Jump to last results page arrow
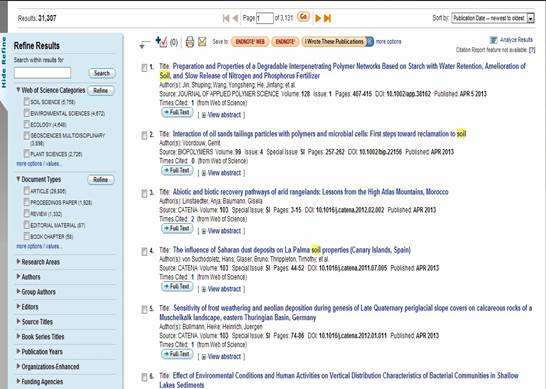The width and height of the screenshot is (546, 389). click(x=327, y=18)
